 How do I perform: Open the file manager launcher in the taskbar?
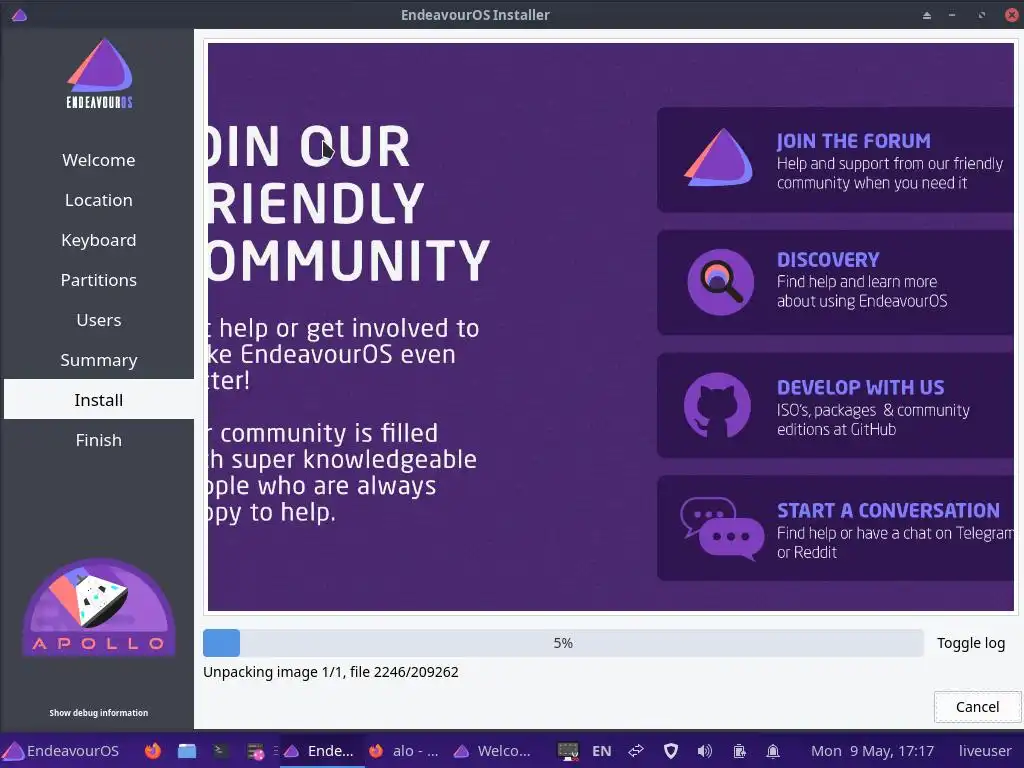187,751
